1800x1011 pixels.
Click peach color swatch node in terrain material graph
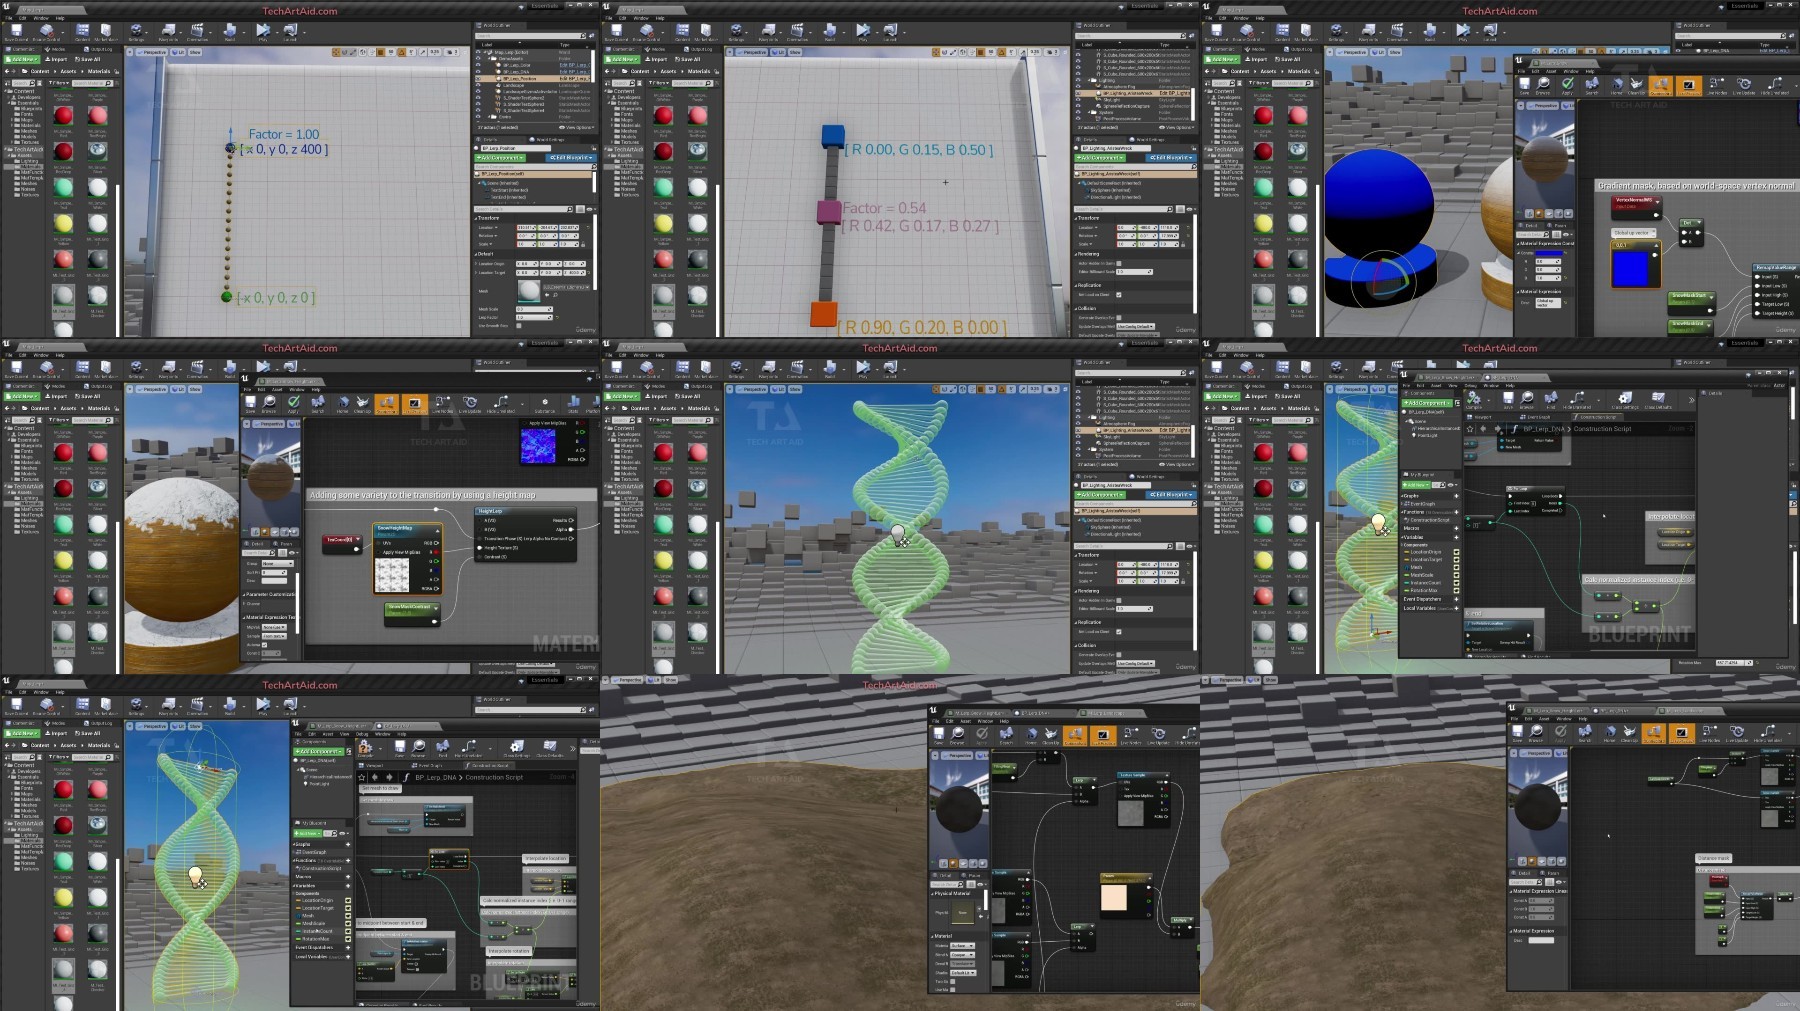(x=1114, y=897)
